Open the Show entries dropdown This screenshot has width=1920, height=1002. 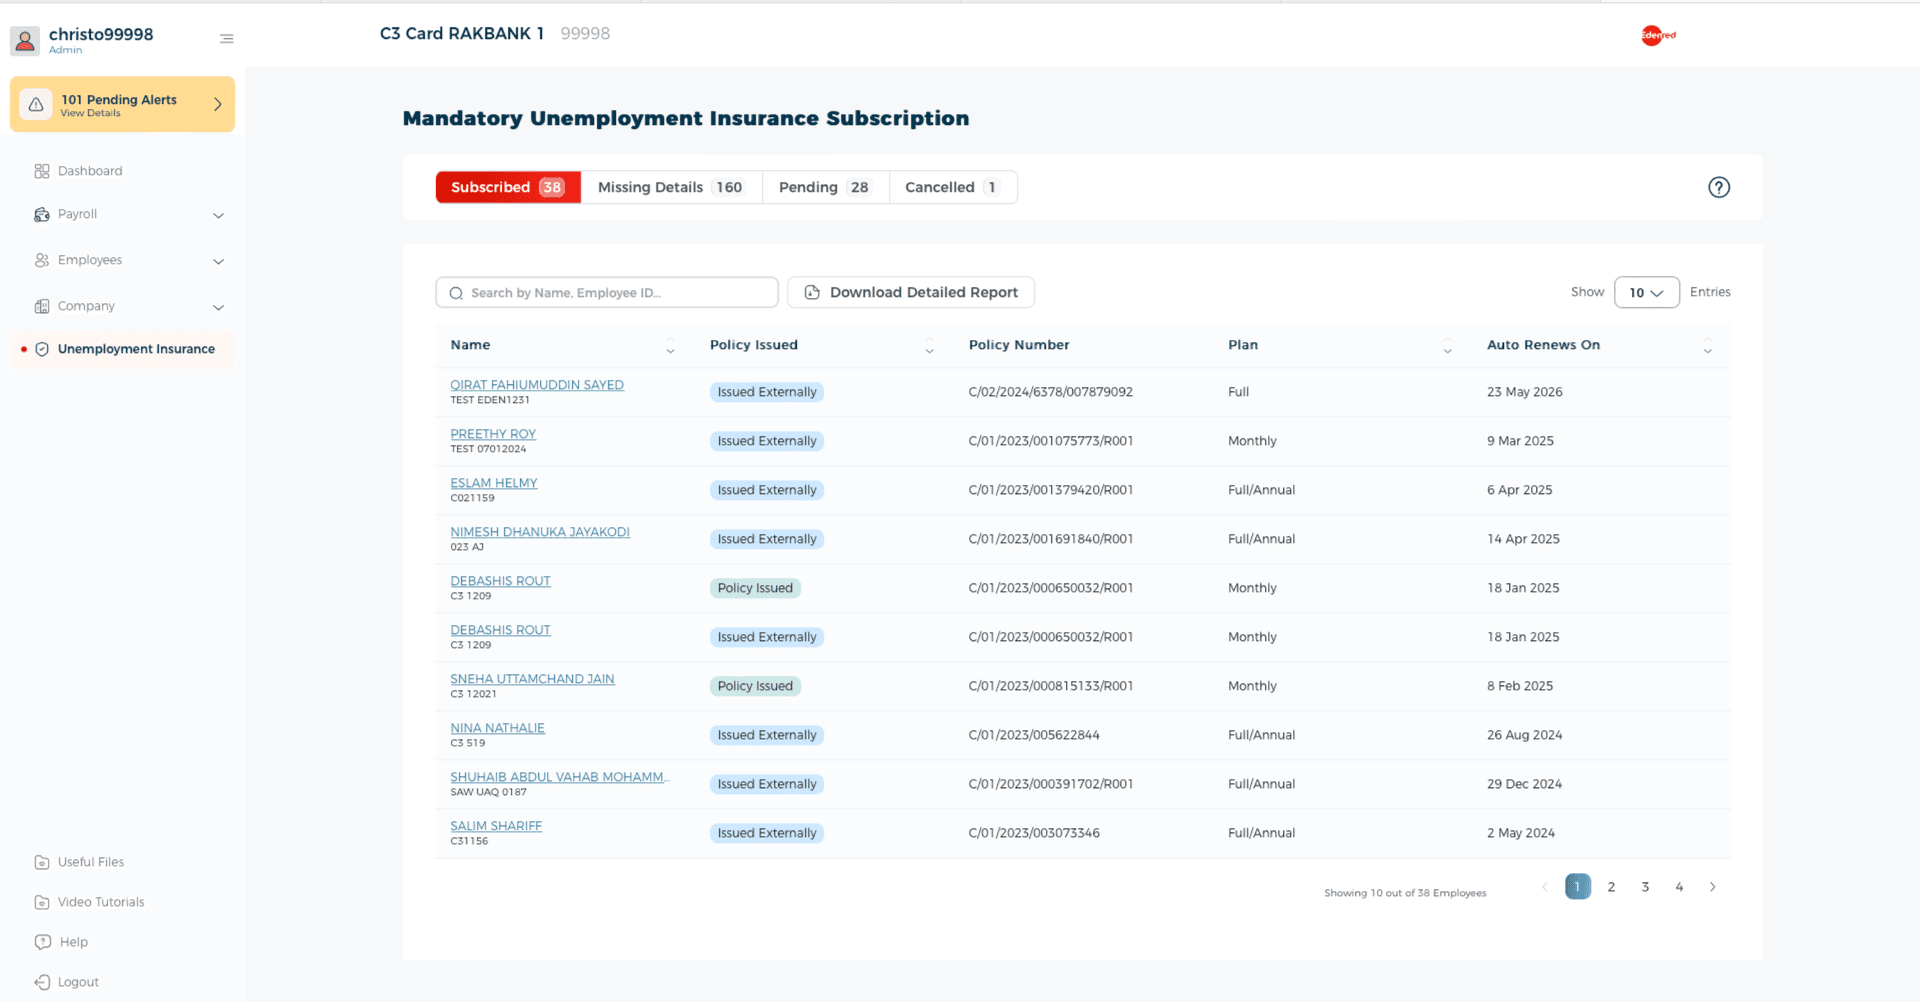click(1646, 292)
